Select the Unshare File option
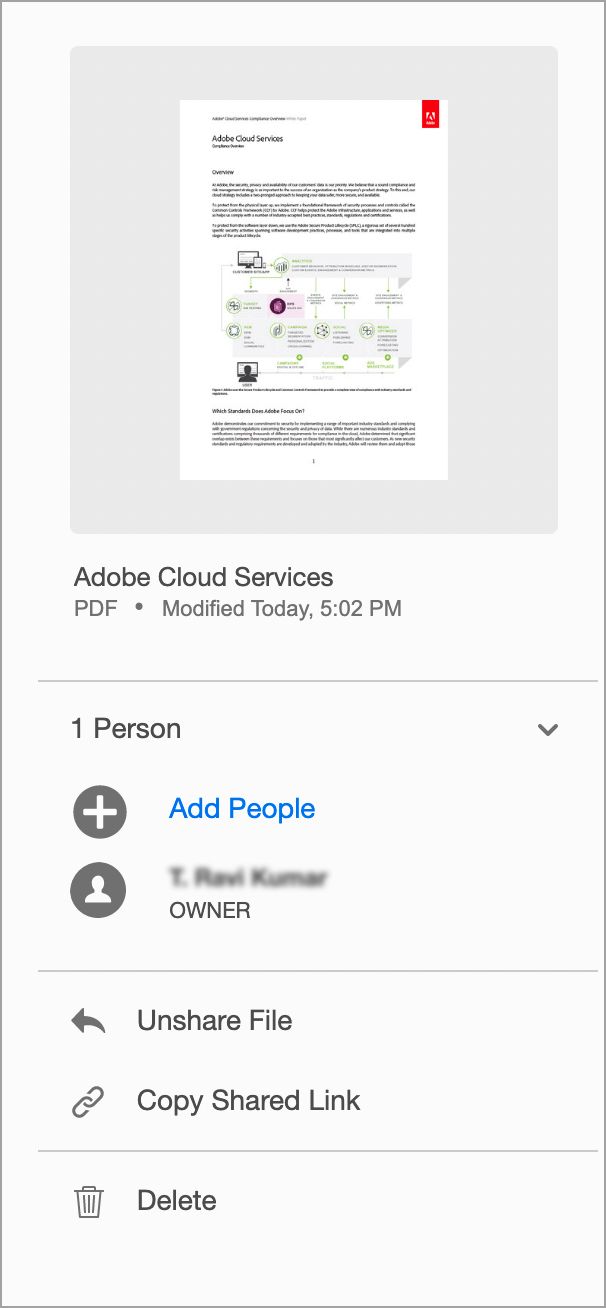 [214, 1021]
